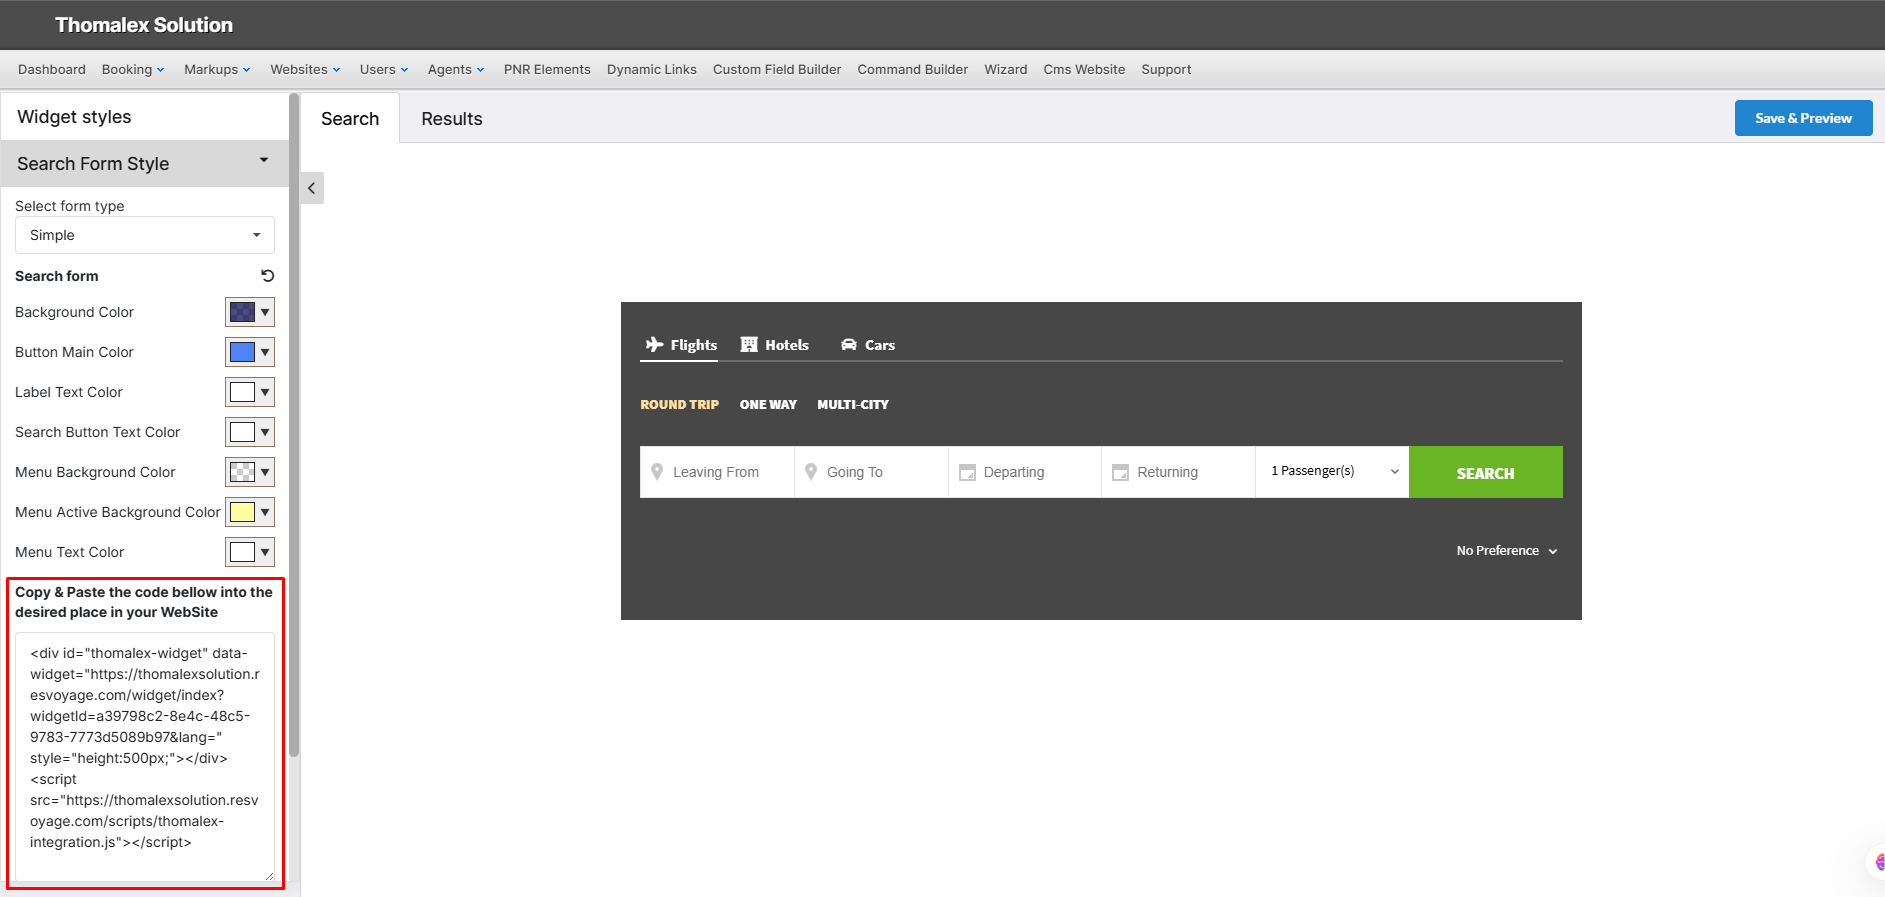
Task: Open Dynamic Links page
Action: click(652, 69)
